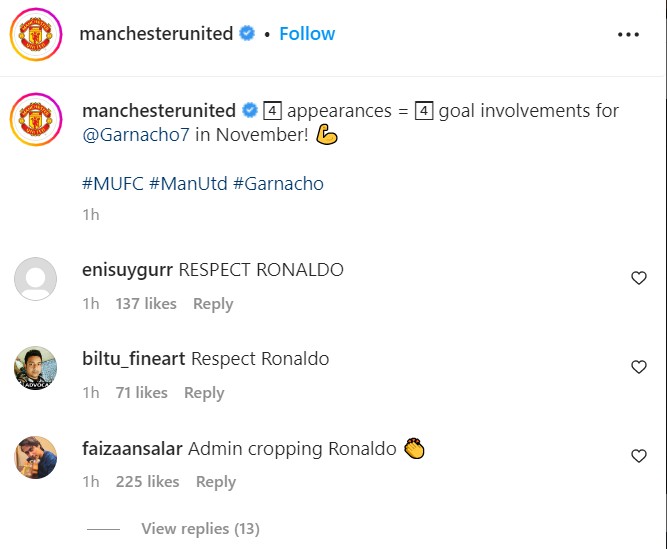Like faizaansalar's Admin cropping Ronaldo comment
Screen dimensions: 667x549
point(639,456)
